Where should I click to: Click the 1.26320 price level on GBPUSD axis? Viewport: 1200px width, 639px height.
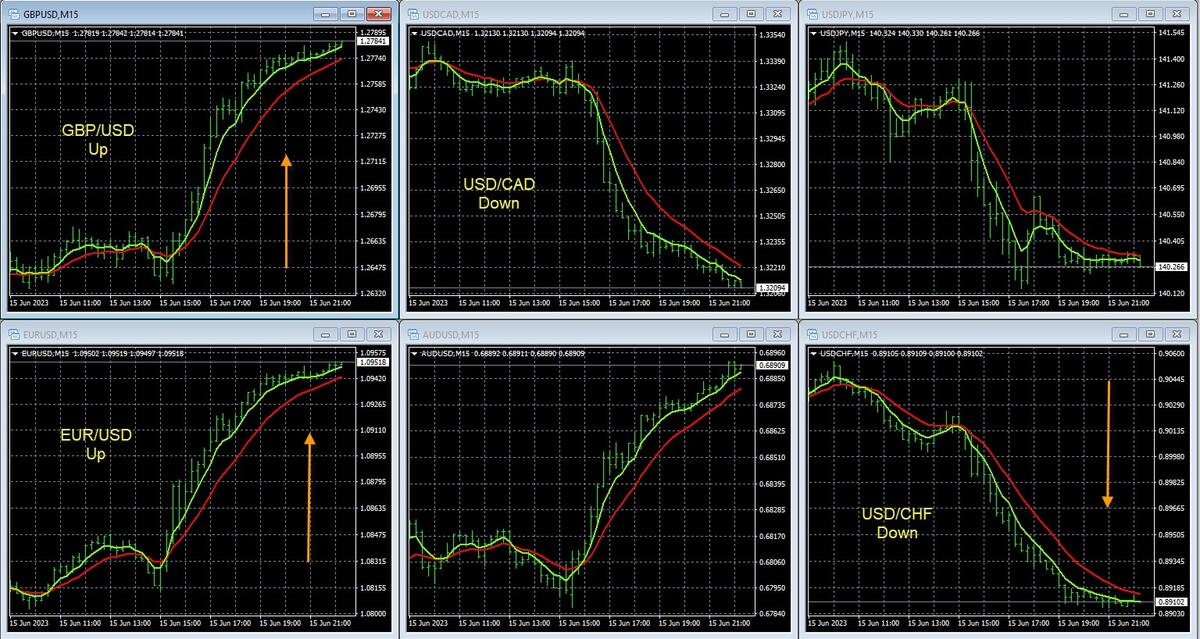(374, 293)
